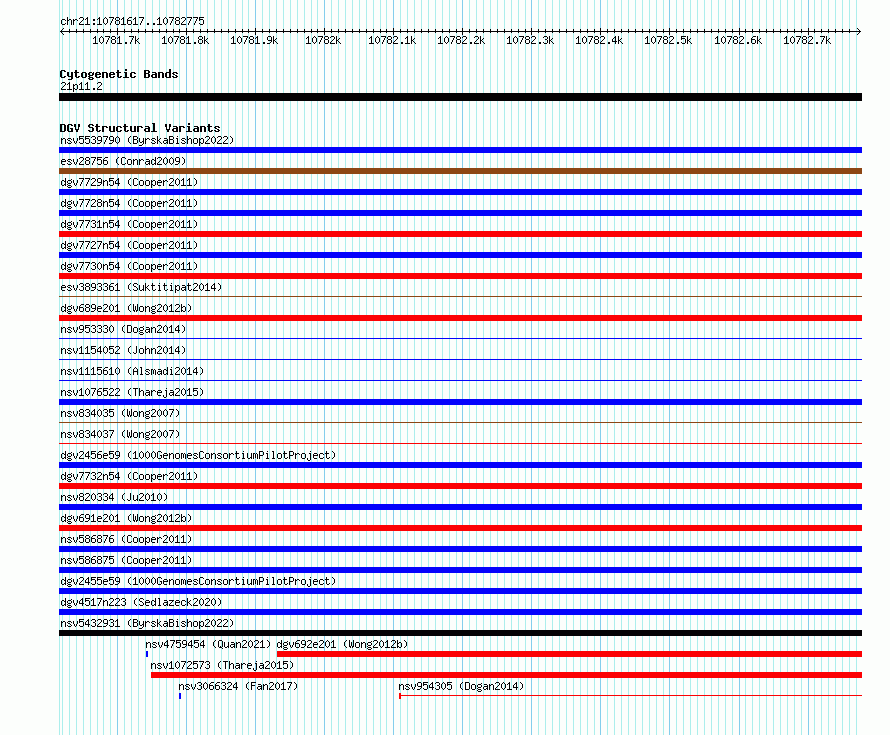Select variant dgv7730n54 (Cooper2011)
Screen dimensions: 890x735
pyautogui.click(x=129, y=266)
